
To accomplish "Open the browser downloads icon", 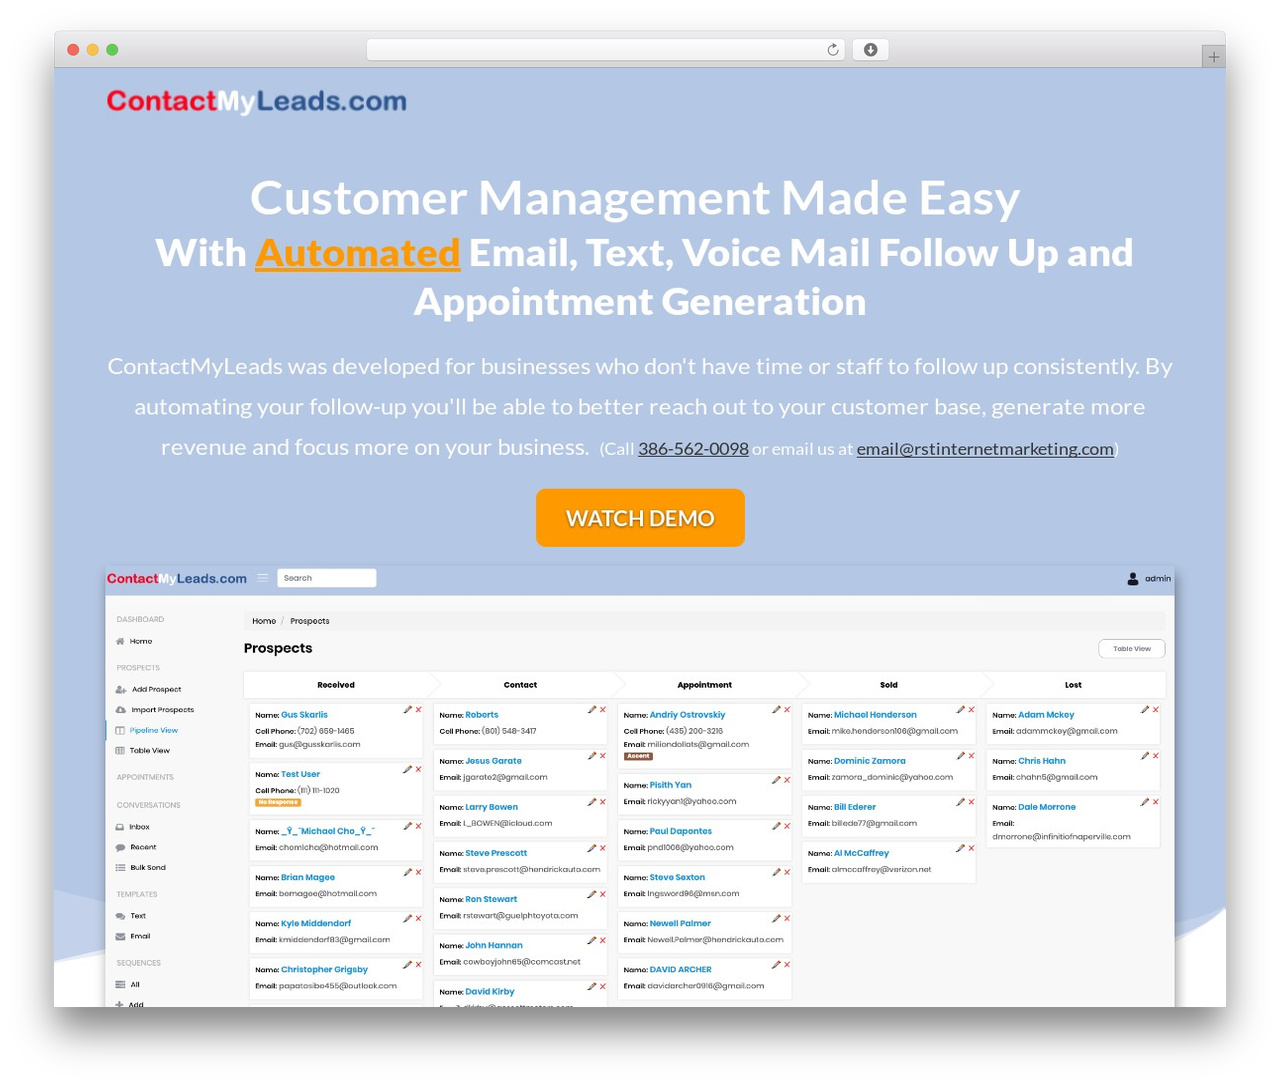I will click(x=870, y=50).
